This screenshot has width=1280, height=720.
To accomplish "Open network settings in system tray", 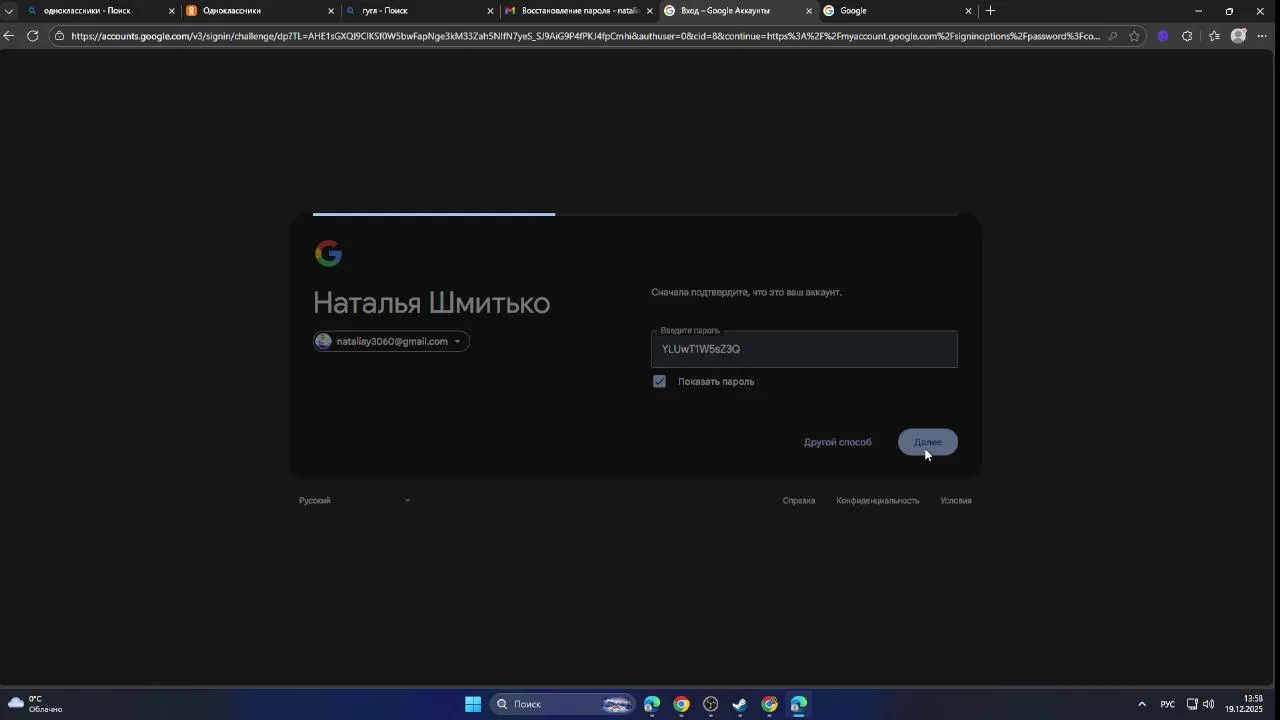I will click(1192, 704).
